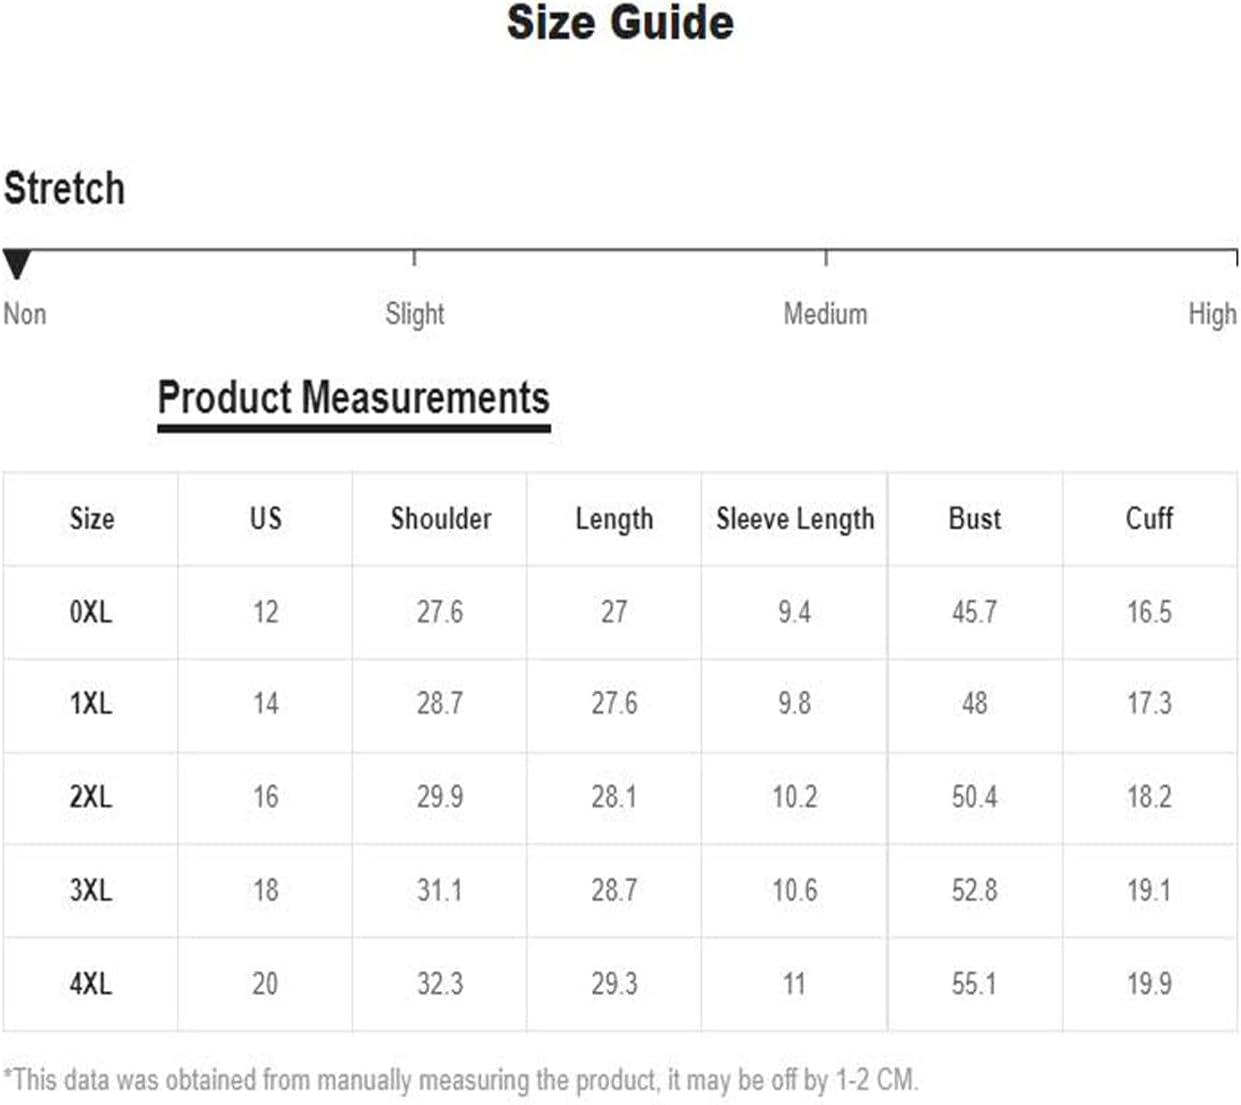Click the 4XL size row label

click(x=91, y=983)
